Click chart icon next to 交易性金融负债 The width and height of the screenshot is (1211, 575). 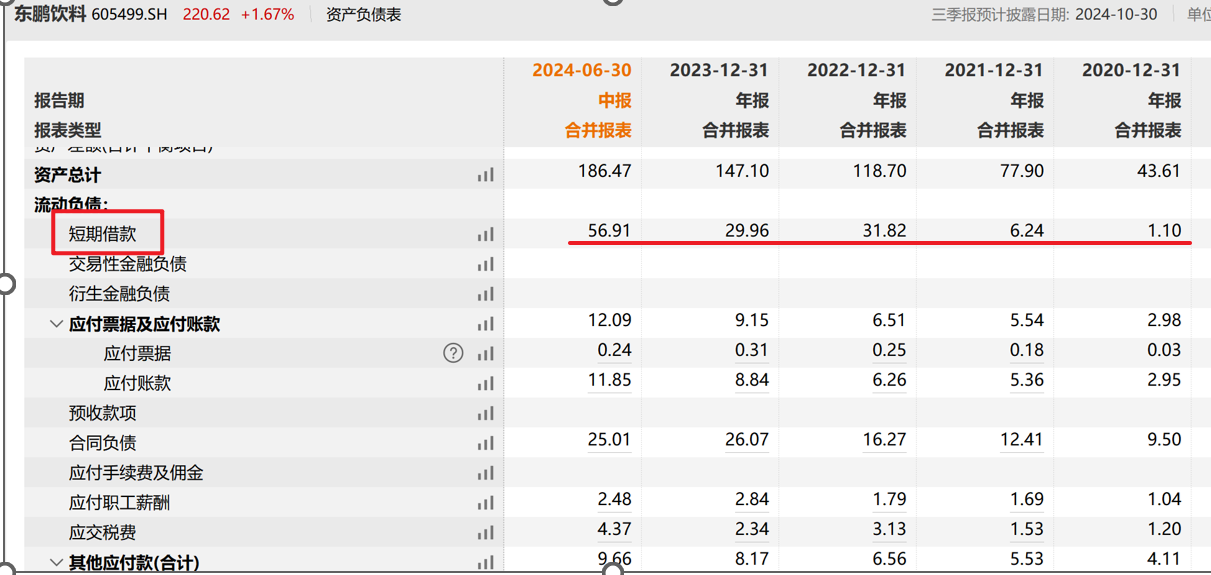tap(485, 265)
